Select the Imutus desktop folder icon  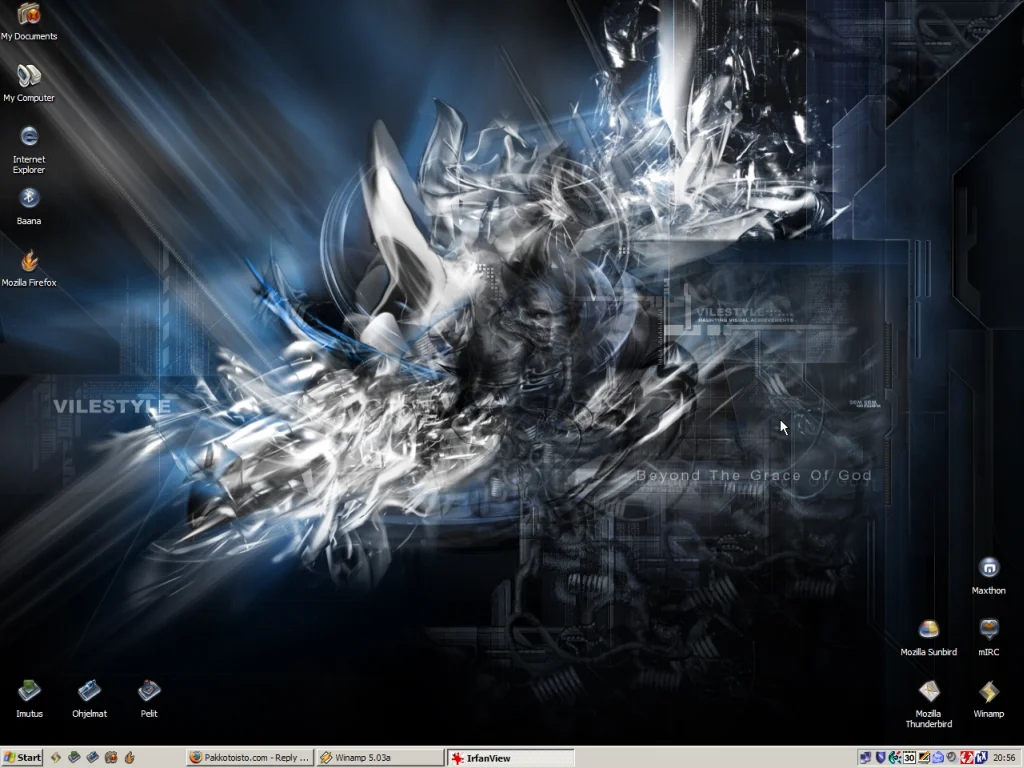pos(29,691)
